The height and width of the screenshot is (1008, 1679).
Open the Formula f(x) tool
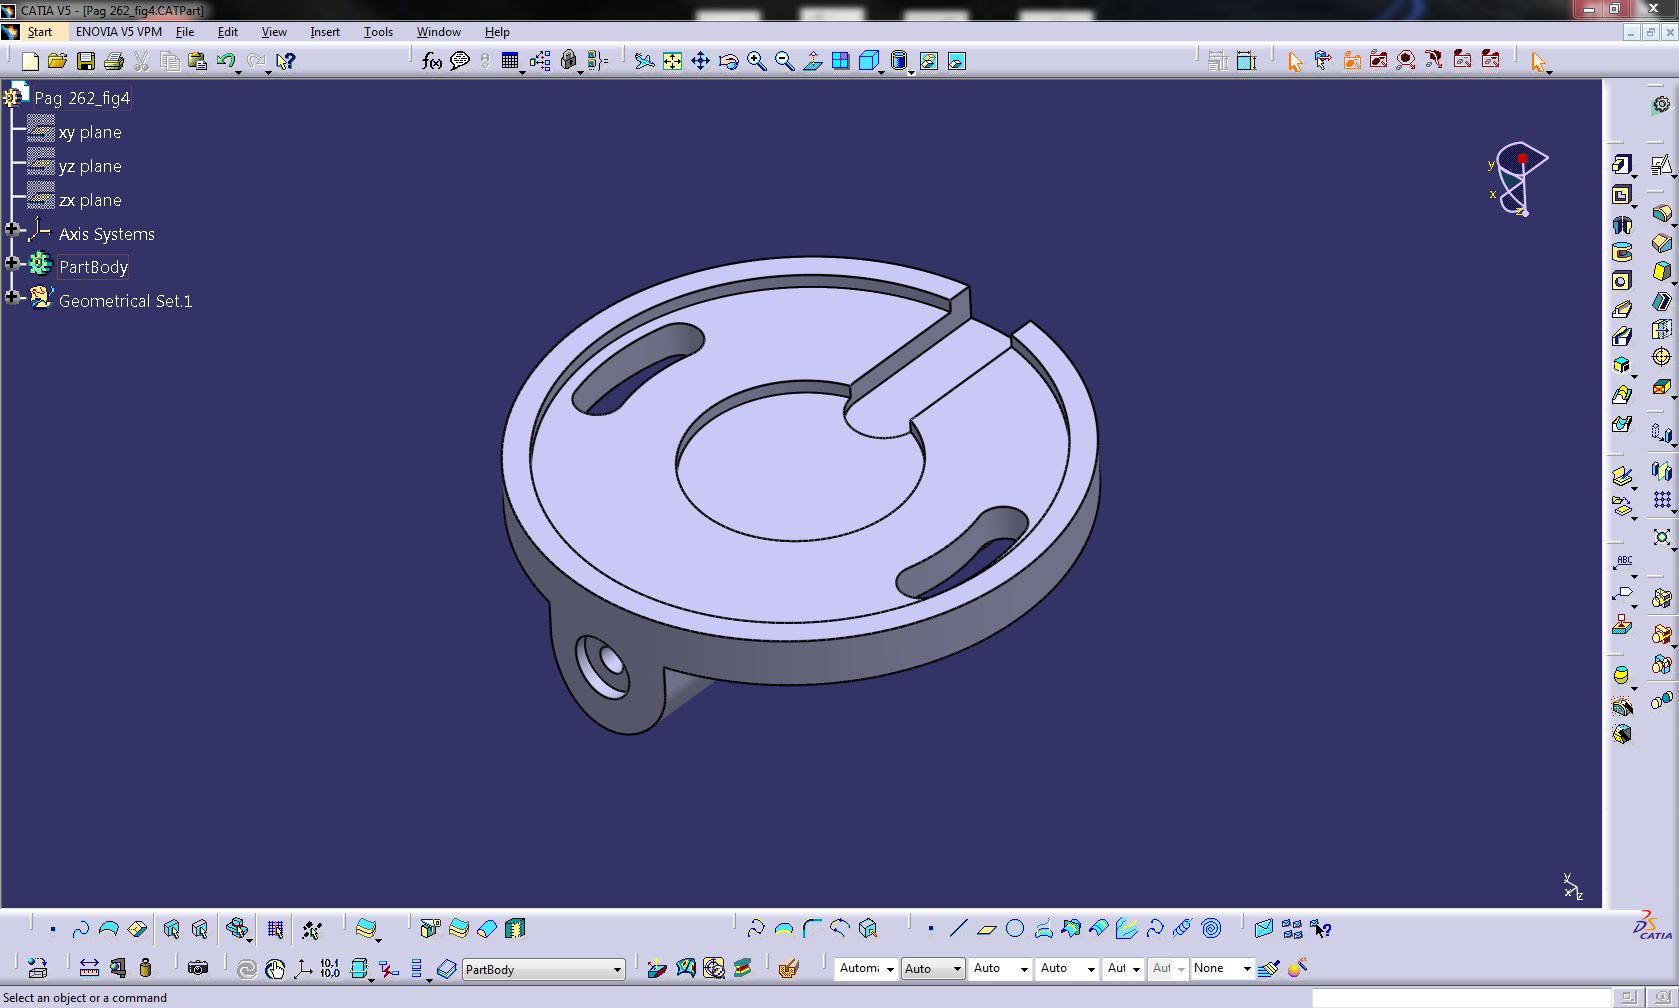point(432,62)
